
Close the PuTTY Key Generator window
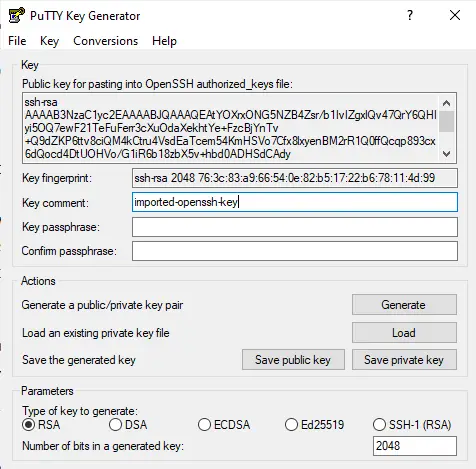click(455, 15)
